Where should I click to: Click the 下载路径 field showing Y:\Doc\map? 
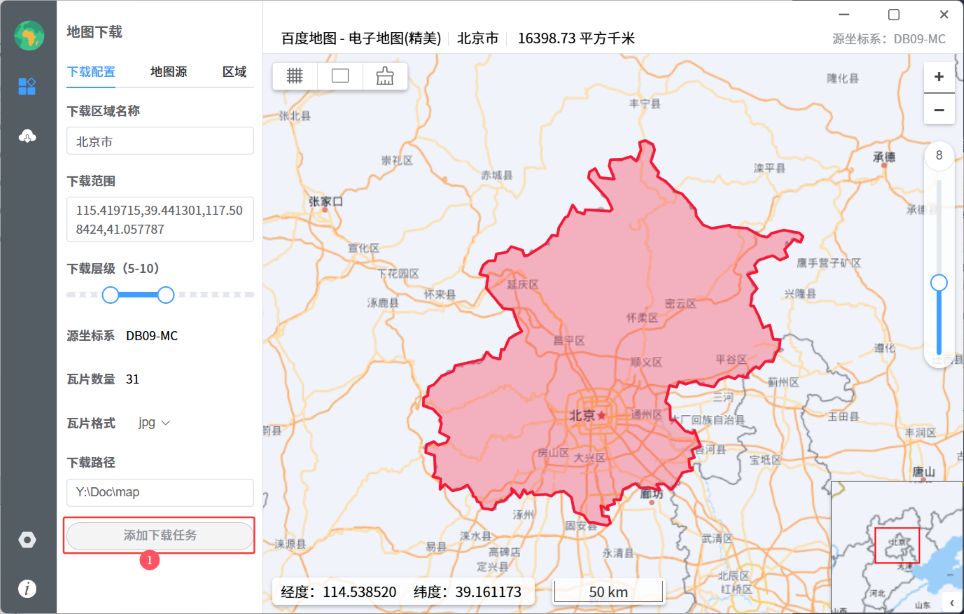(x=160, y=492)
